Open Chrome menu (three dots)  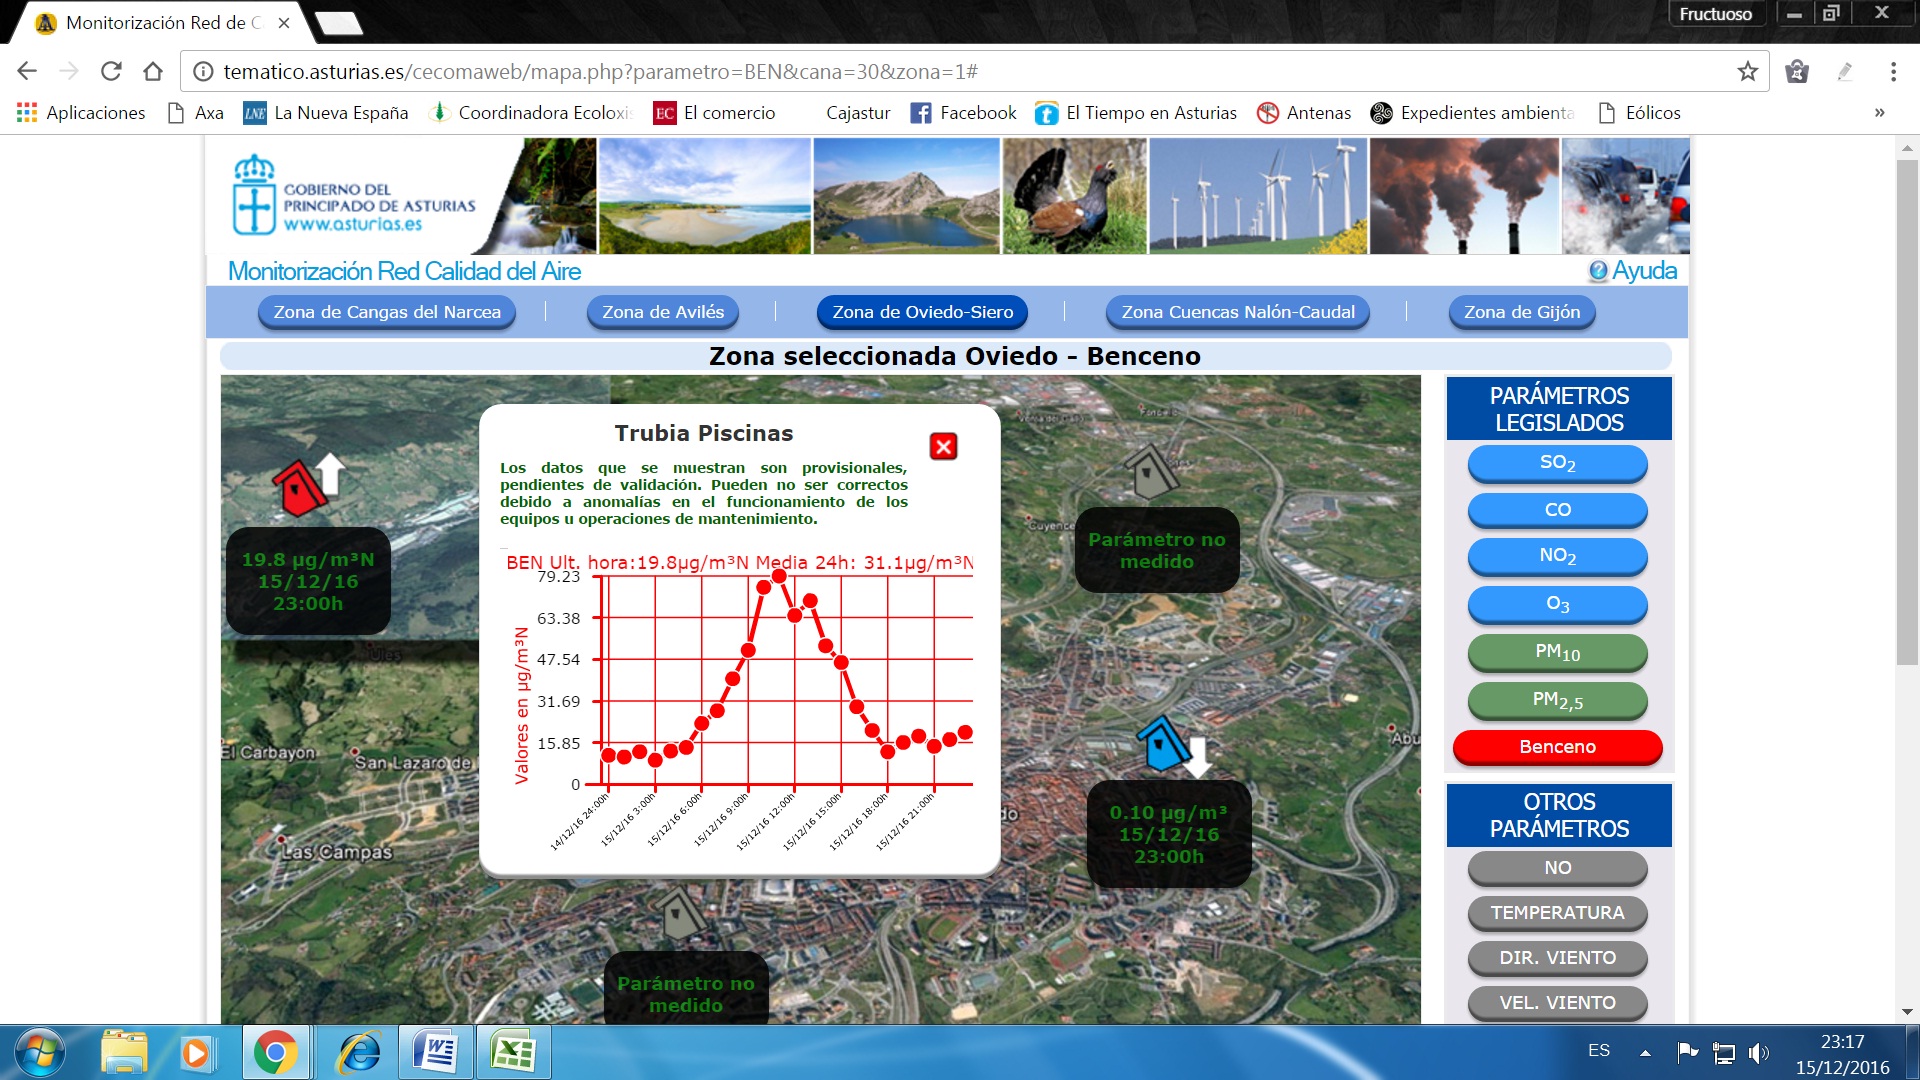1892,72
